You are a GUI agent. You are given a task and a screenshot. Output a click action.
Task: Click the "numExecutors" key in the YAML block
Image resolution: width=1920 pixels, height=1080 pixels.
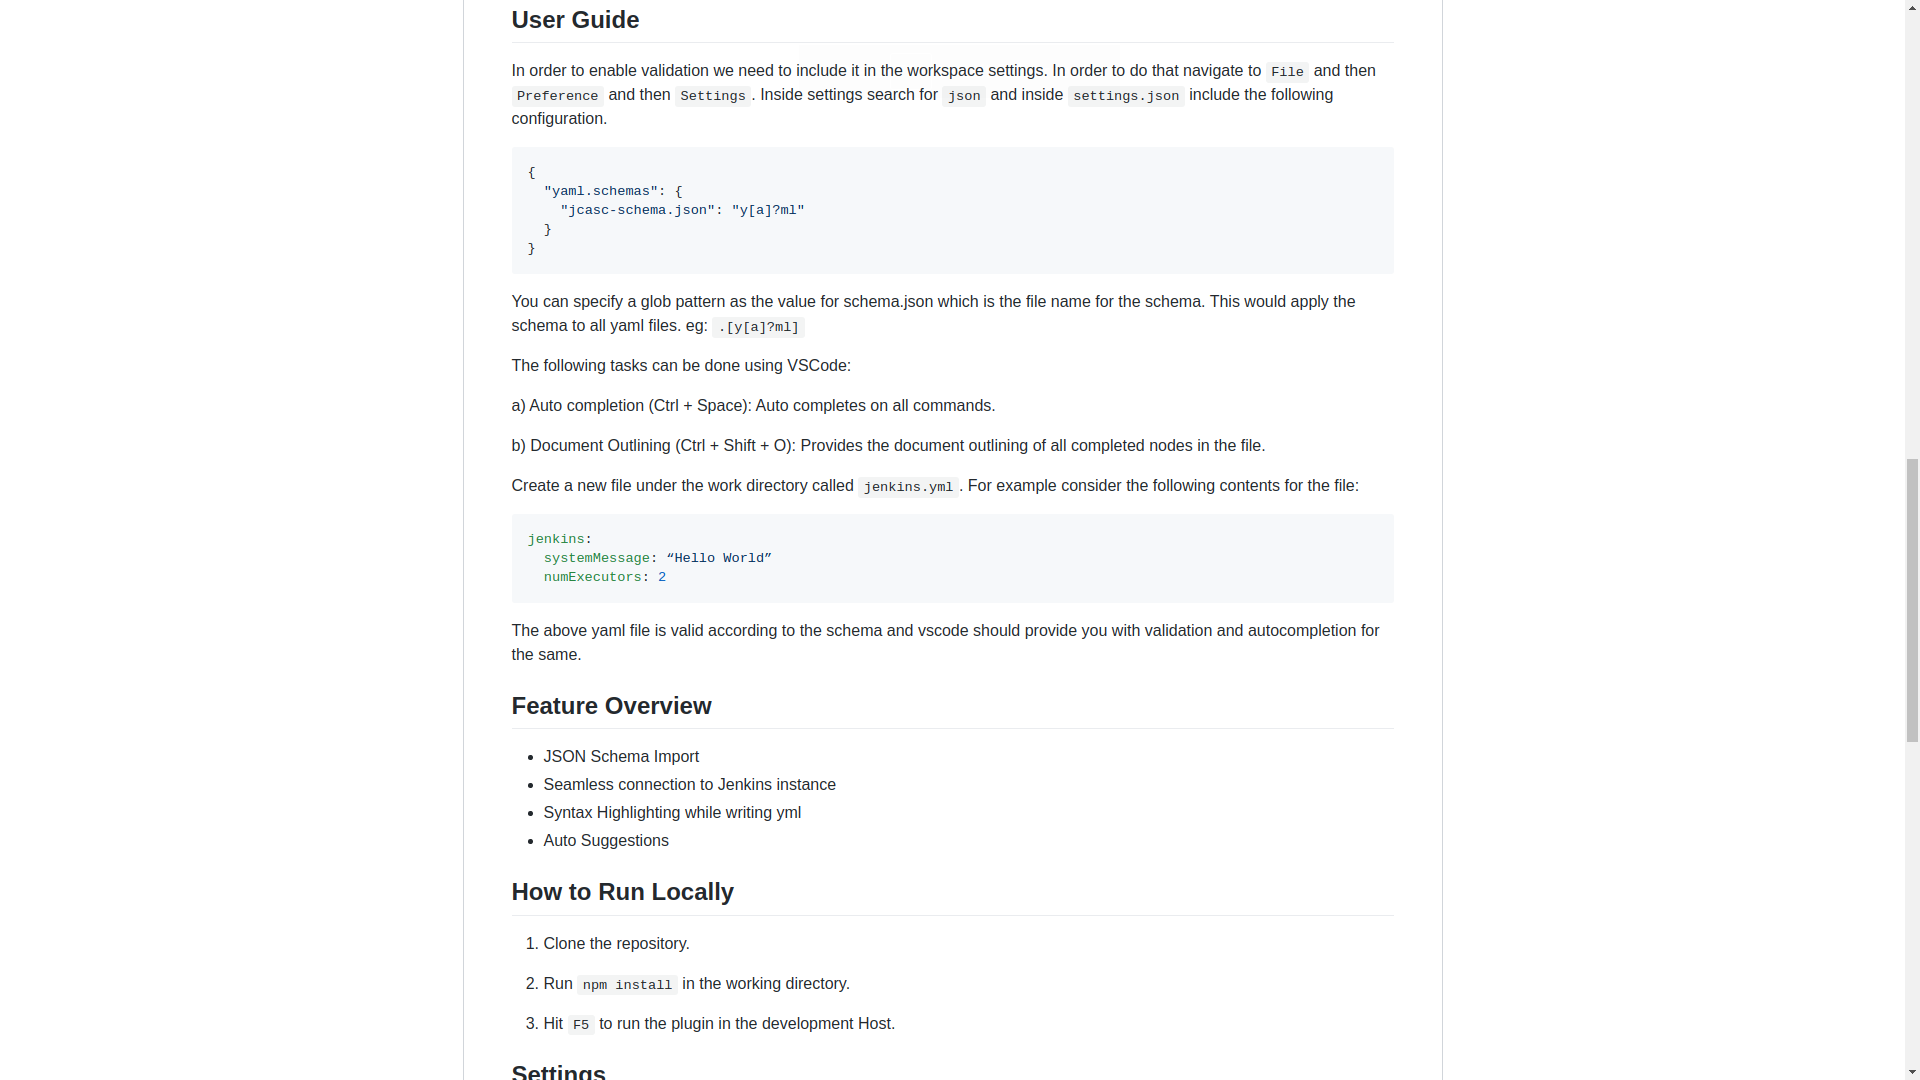coord(592,577)
